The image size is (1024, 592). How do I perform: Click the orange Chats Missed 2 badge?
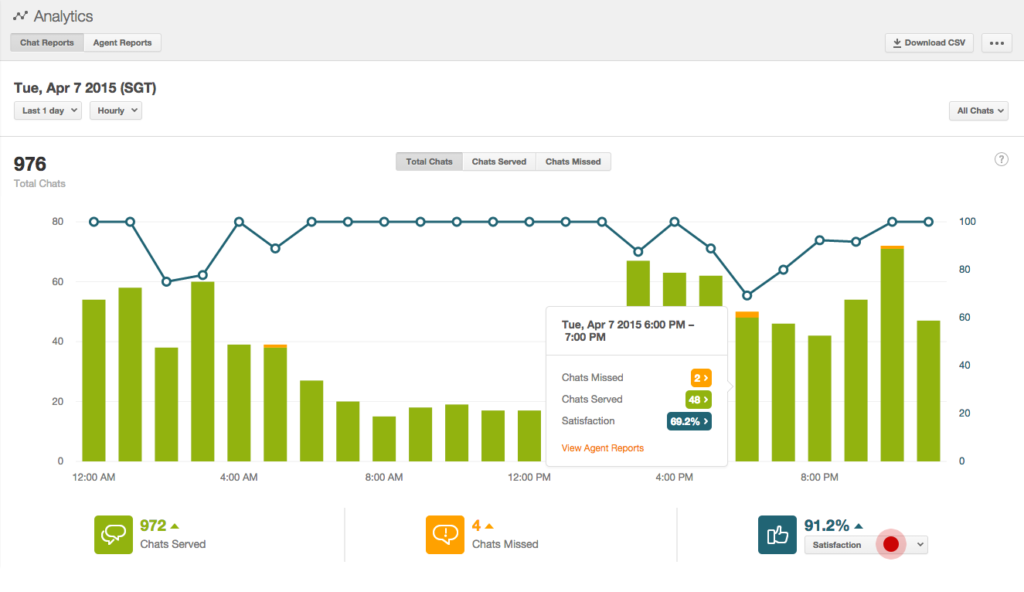(x=701, y=378)
